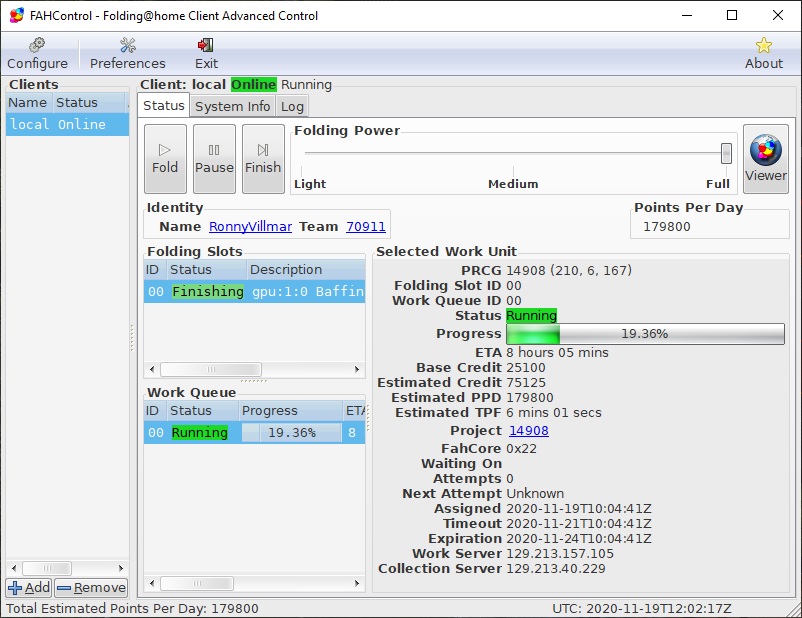The image size is (802, 618).
Task: Click Total Estimated Points Per Day status text
Action: click(132, 609)
